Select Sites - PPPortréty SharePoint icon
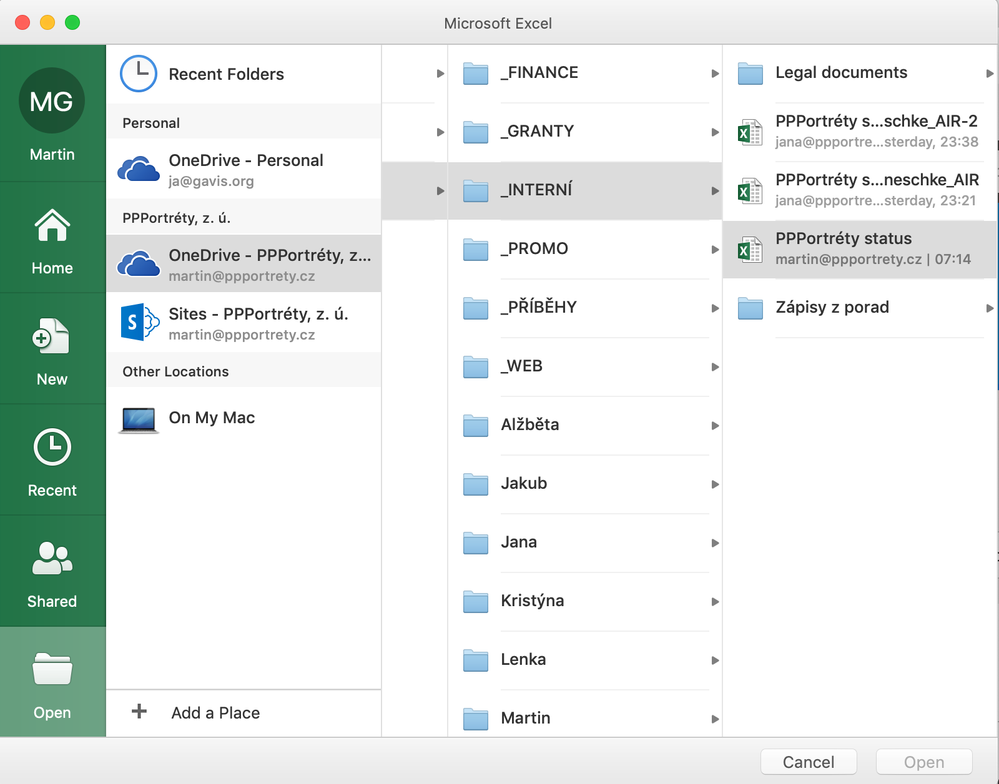The width and height of the screenshot is (999, 784). 138,323
